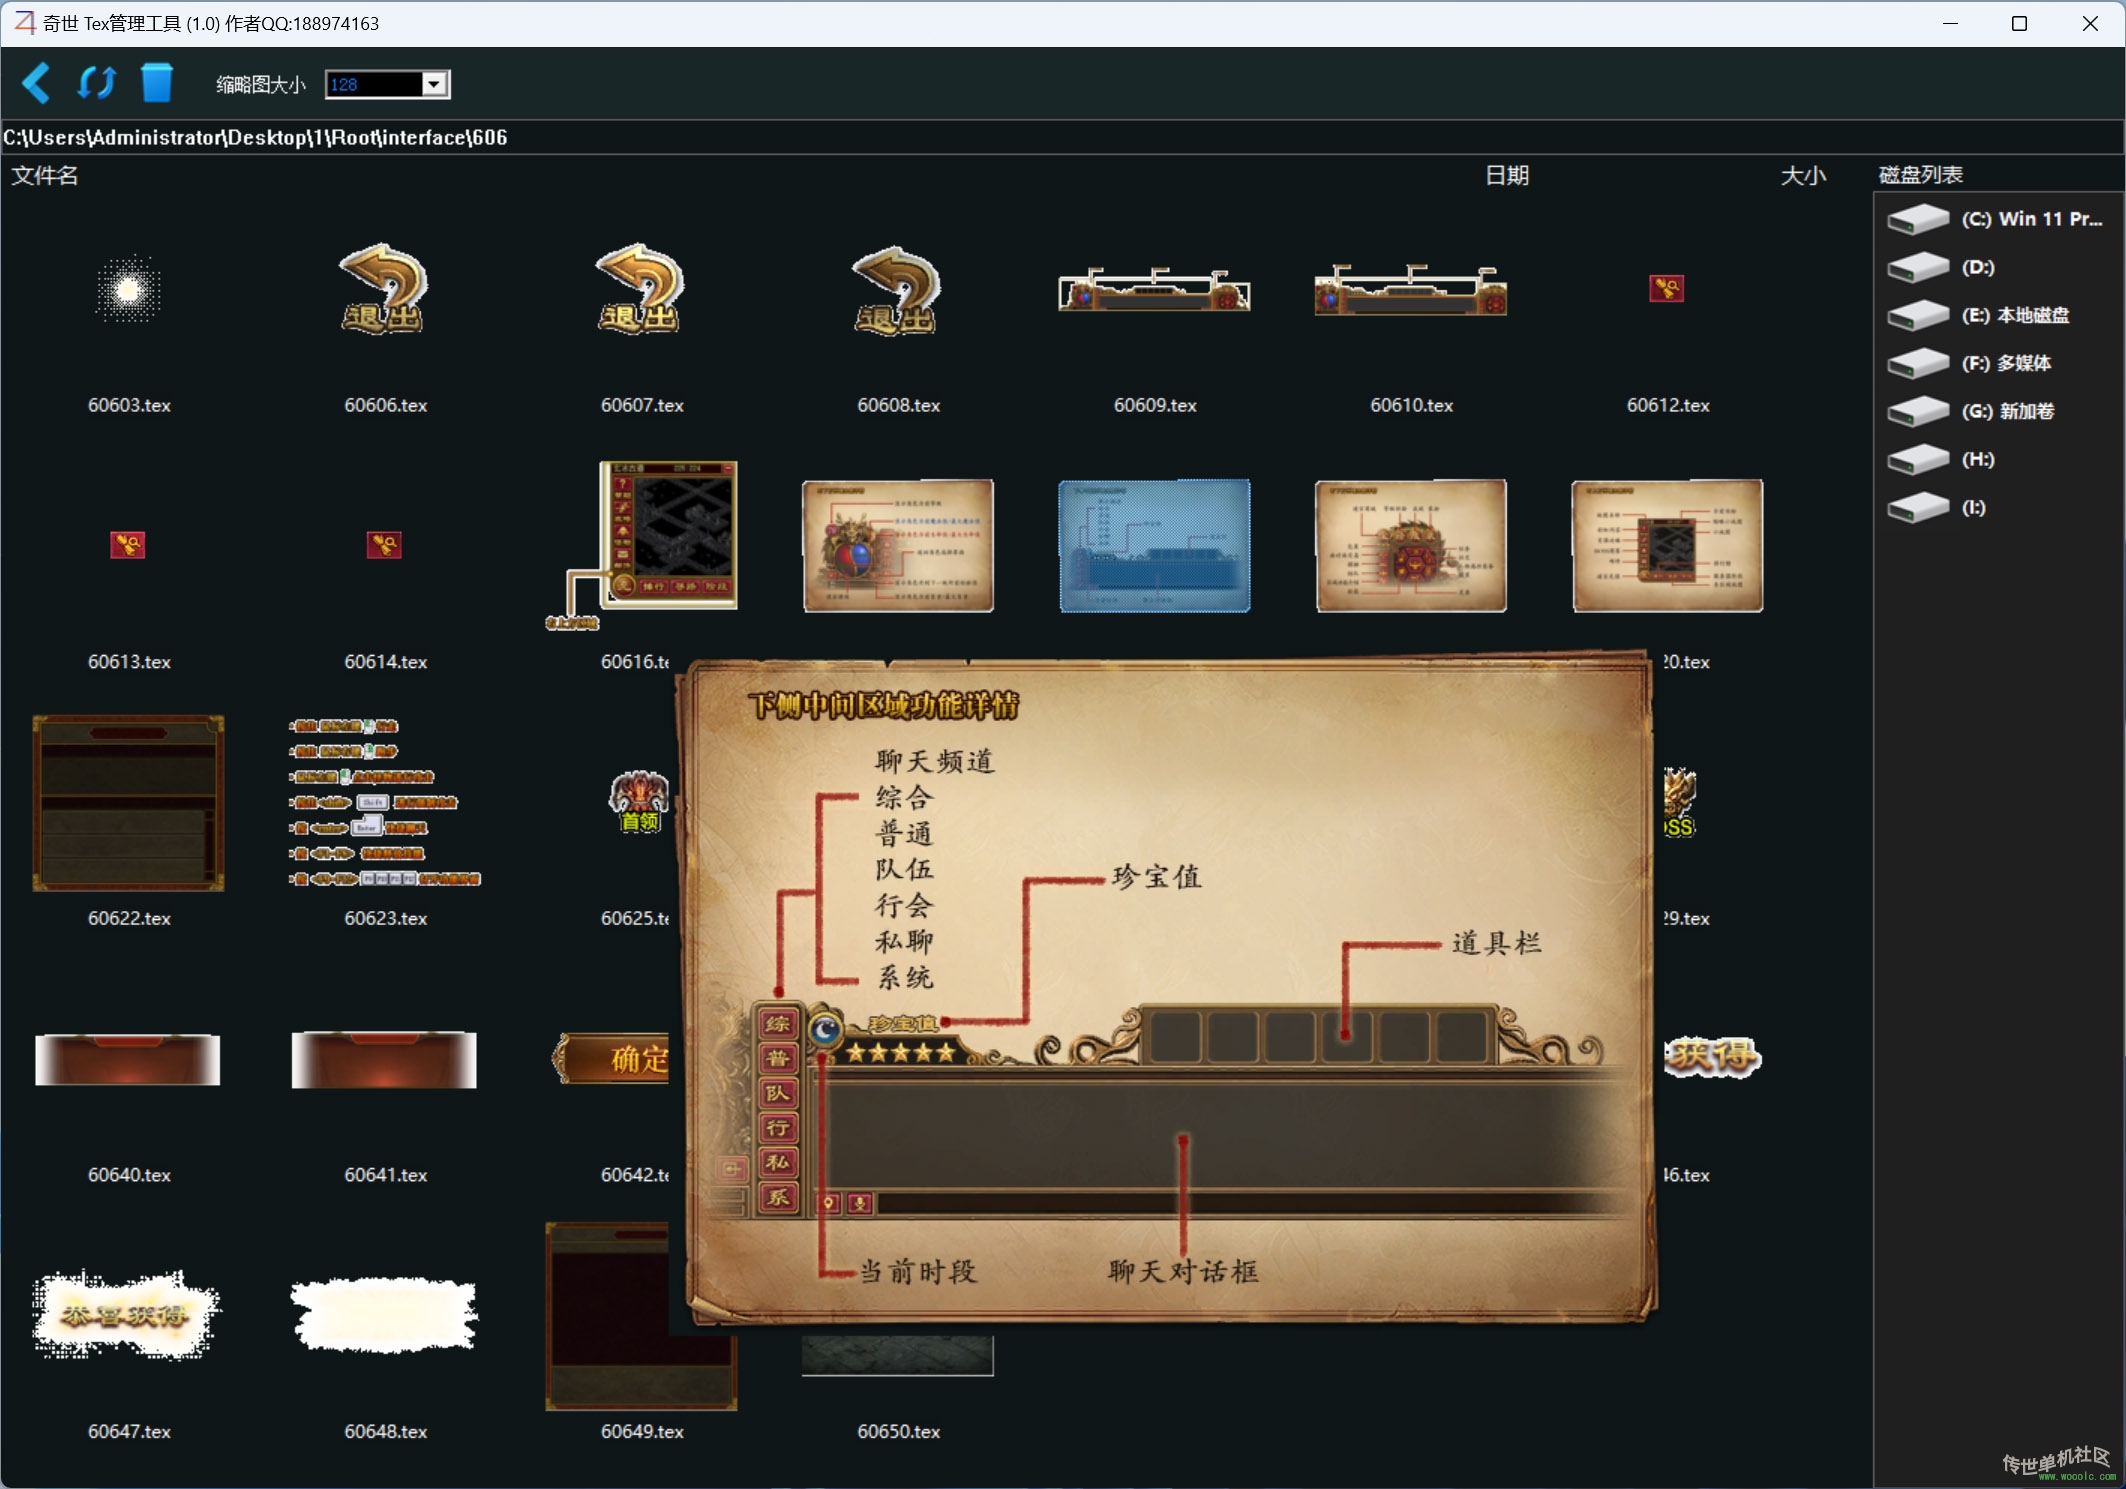Select the 60614.tex red icon thumbnail
This screenshot has width=2126, height=1489.
385,545
